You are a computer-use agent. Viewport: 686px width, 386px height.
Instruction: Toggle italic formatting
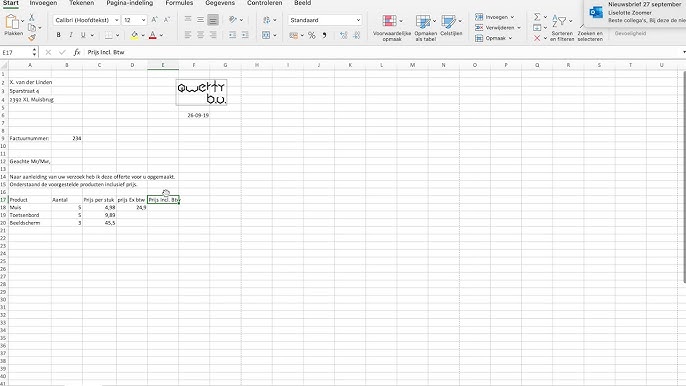(x=70, y=35)
